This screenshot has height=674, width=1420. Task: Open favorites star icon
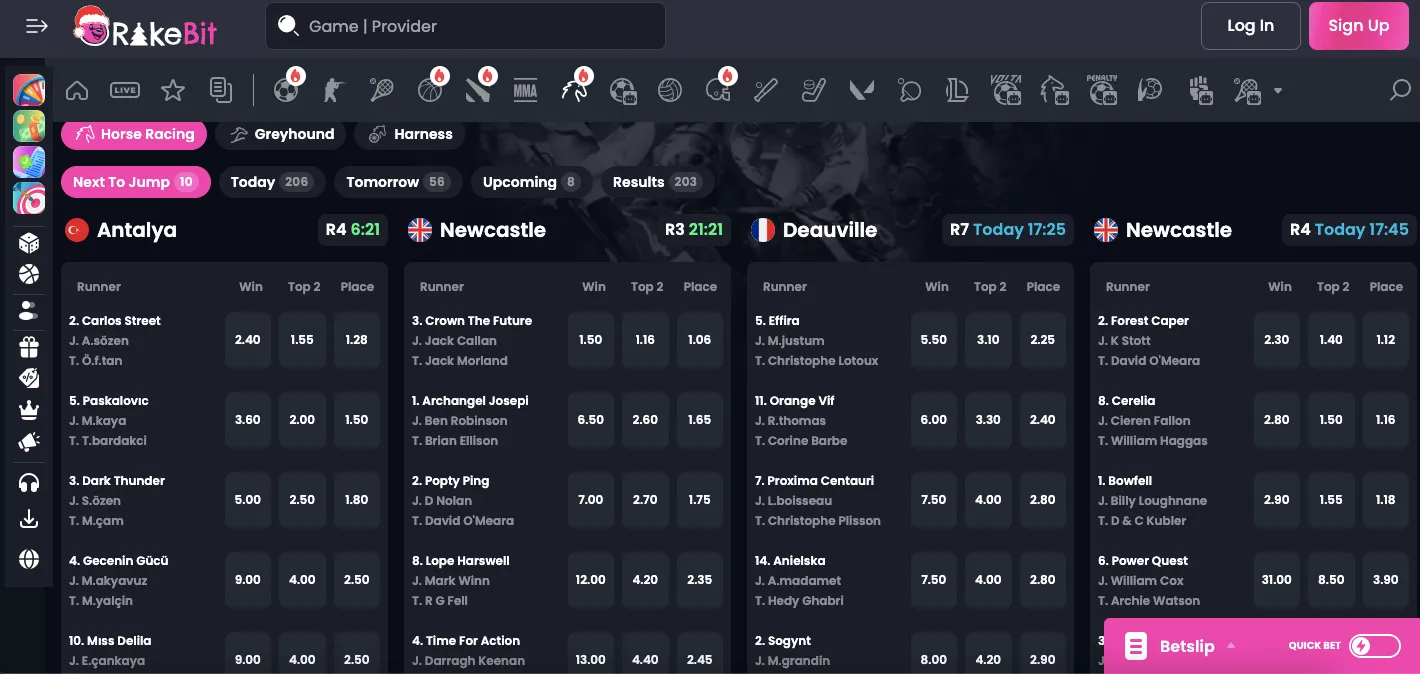point(173,91)
